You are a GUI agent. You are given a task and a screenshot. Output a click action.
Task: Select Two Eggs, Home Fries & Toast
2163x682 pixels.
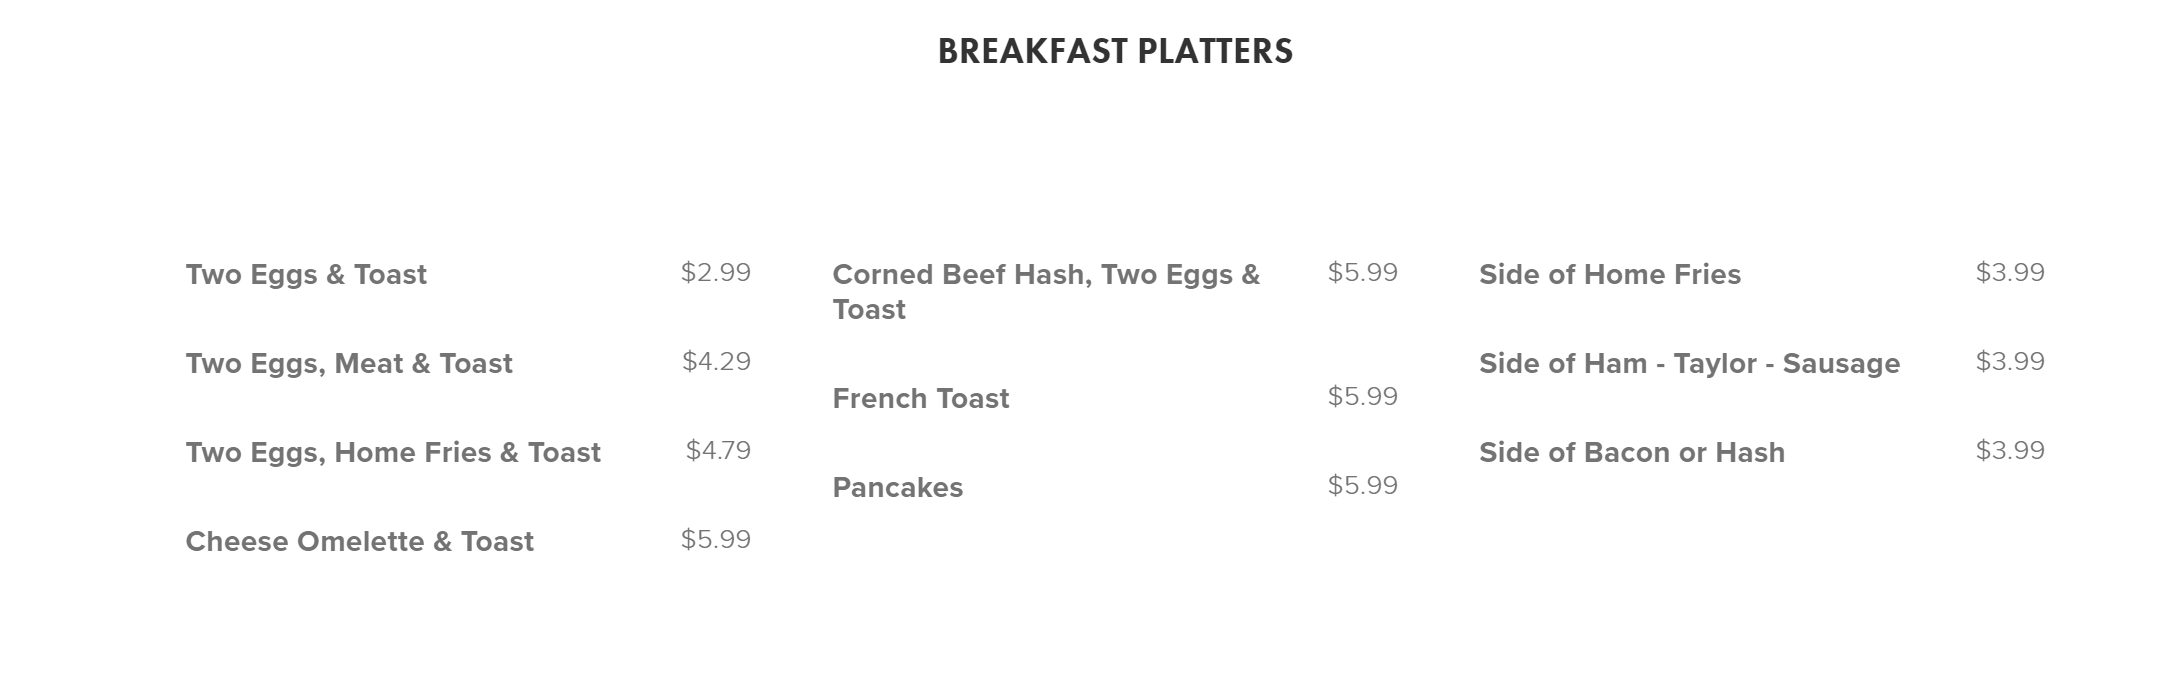pos(393,453)
